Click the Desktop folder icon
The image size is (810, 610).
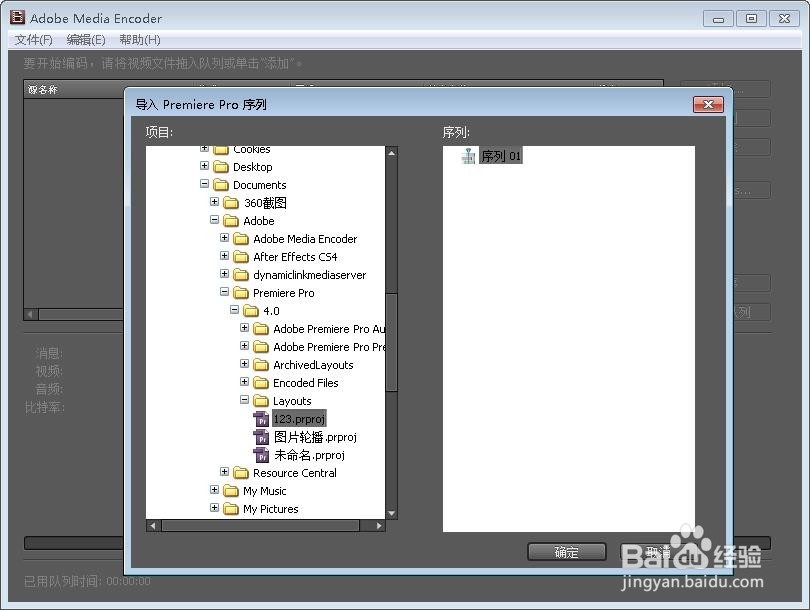click(x=221, y=167)
